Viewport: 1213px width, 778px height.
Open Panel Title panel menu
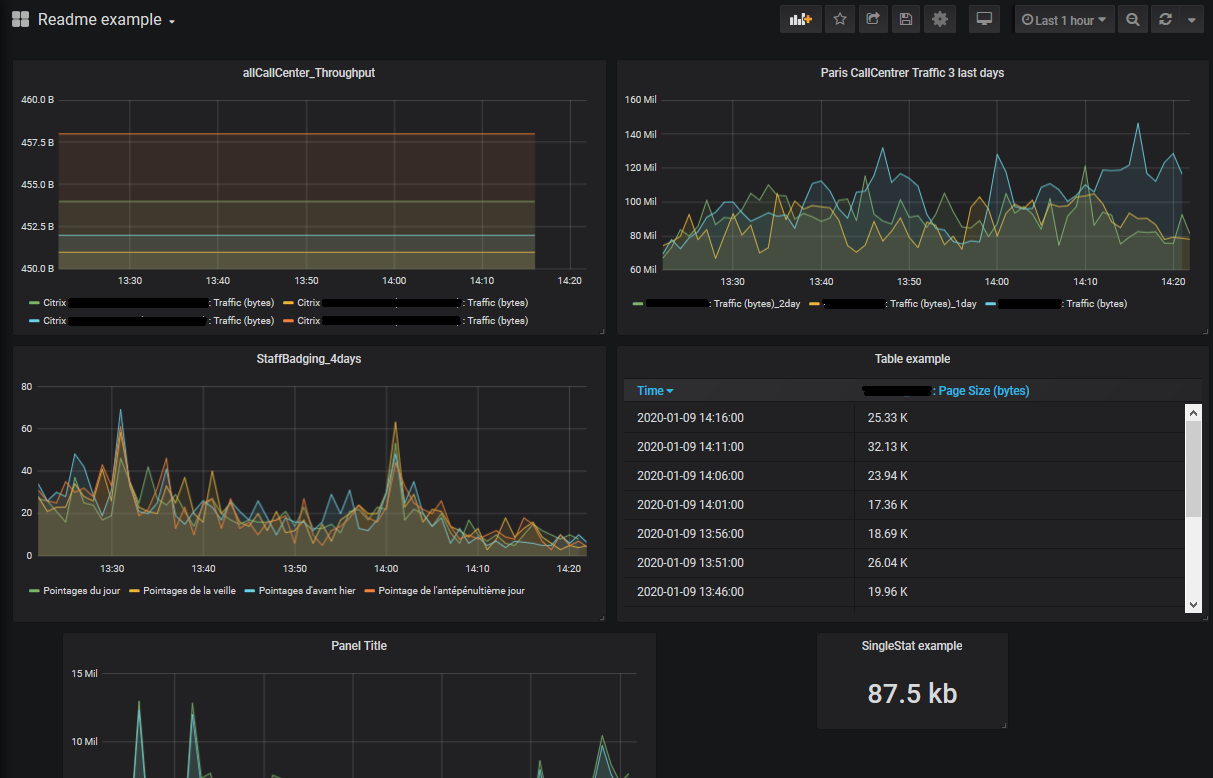[359, 646]
